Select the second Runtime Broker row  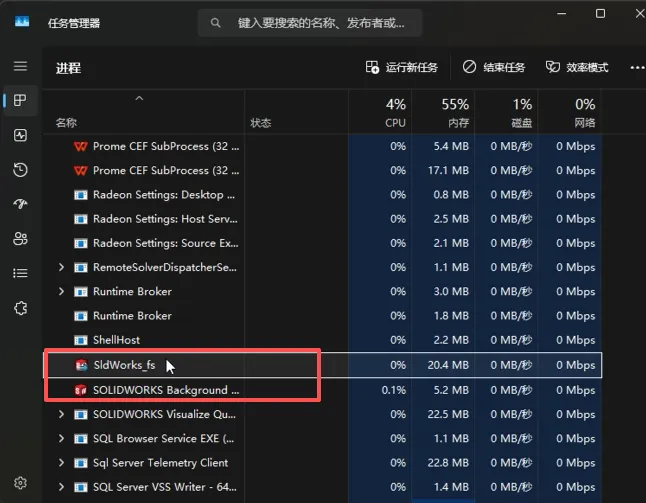coord(323,316)
